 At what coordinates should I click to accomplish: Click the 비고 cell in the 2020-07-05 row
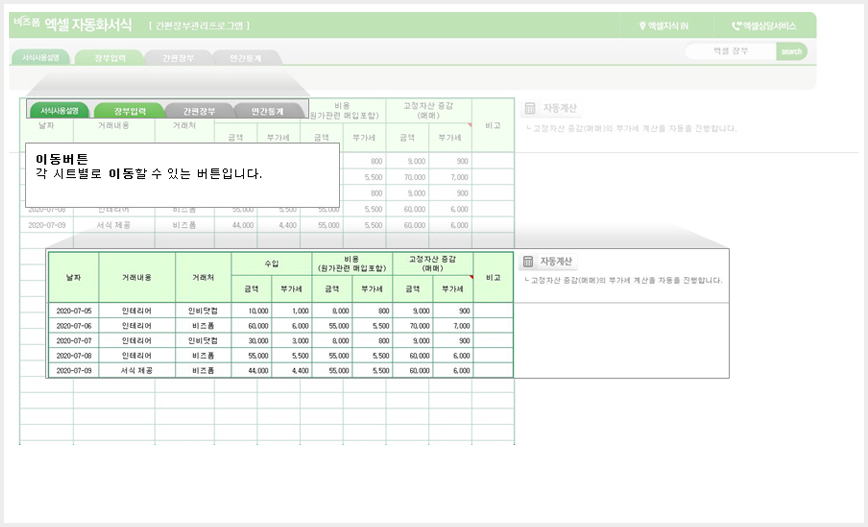point(493,311)
